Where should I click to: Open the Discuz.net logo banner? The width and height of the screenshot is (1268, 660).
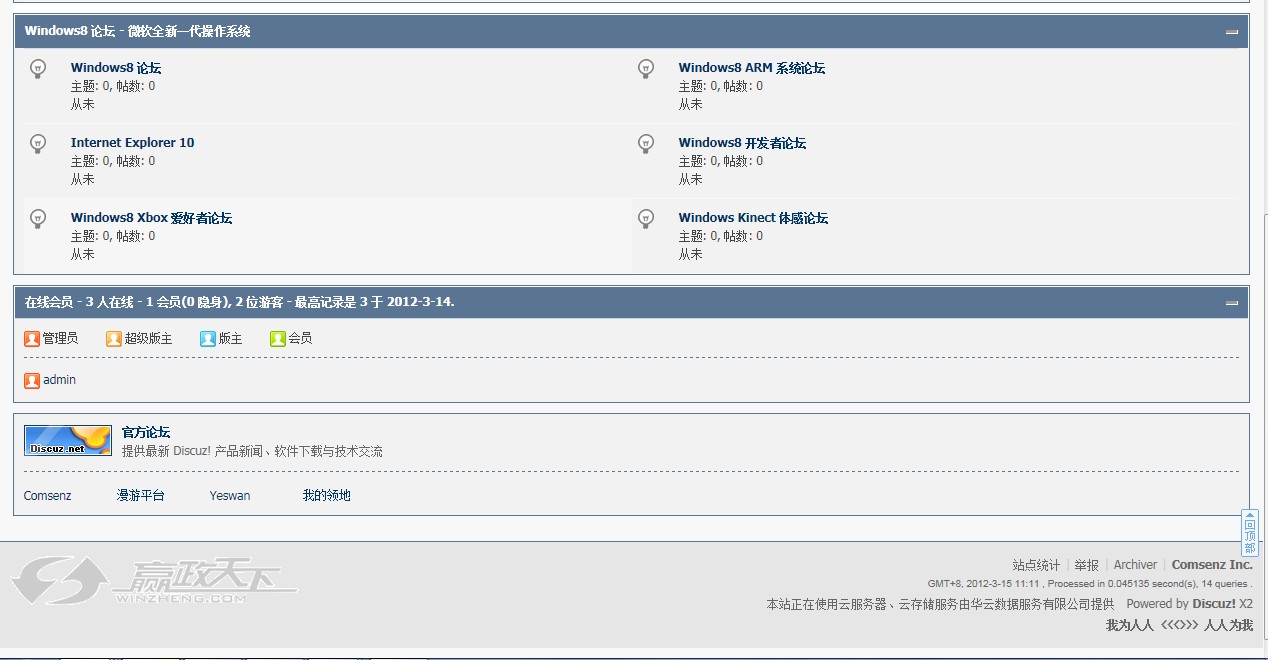point(68,441)
